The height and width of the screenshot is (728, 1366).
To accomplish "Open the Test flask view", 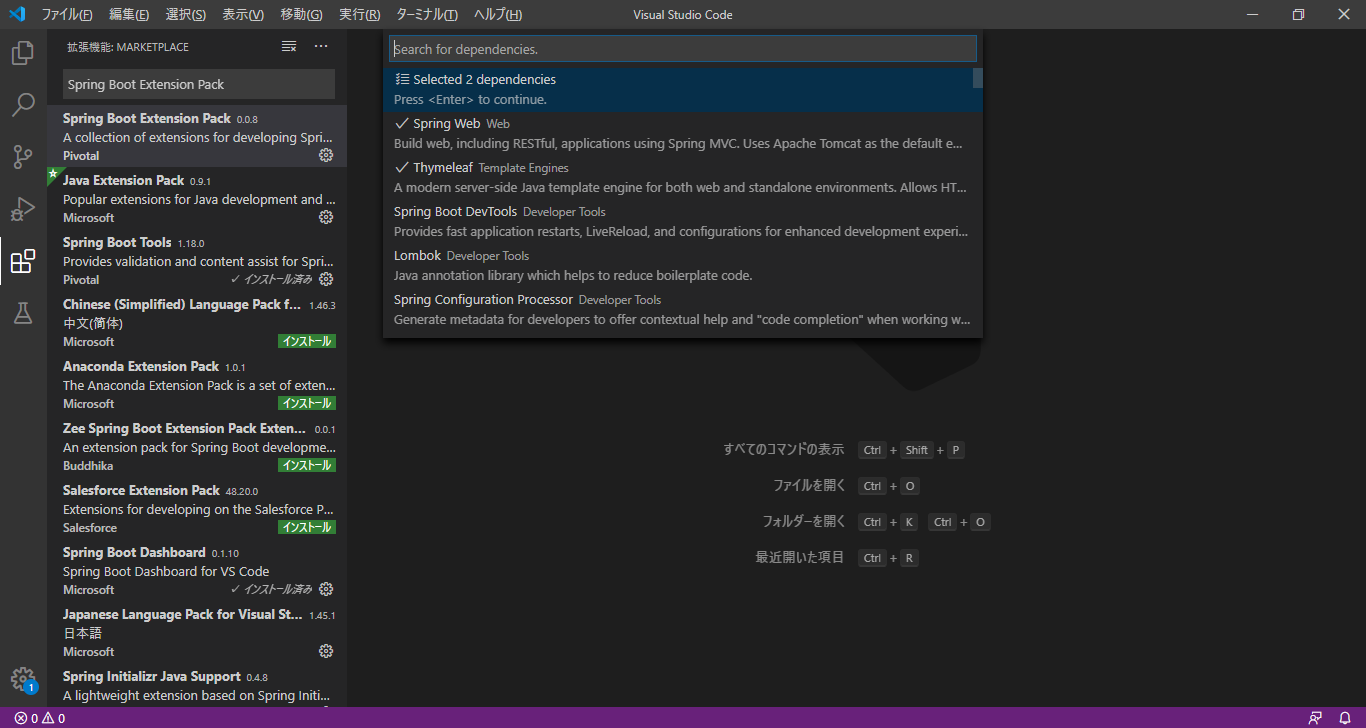I will click(23, 313).
